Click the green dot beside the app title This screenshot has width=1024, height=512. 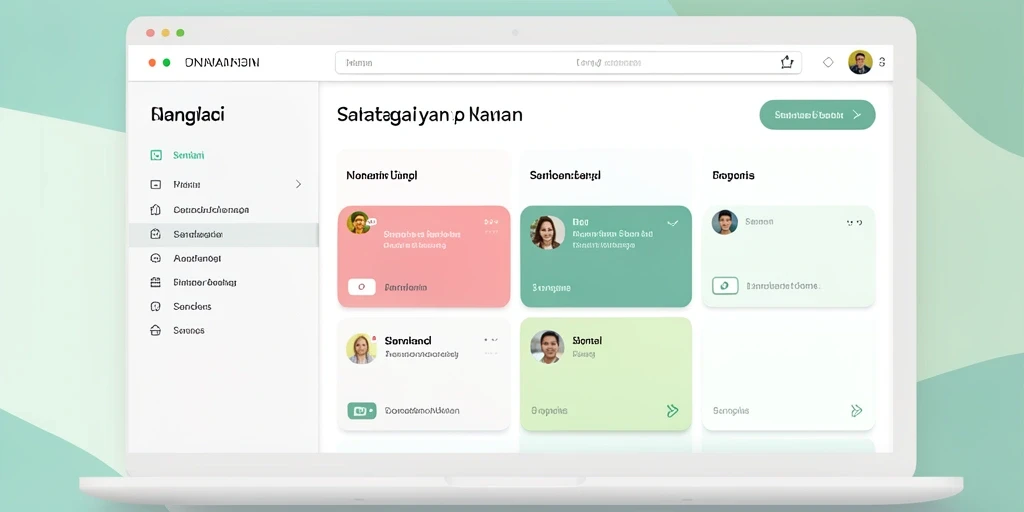(167, 63)
